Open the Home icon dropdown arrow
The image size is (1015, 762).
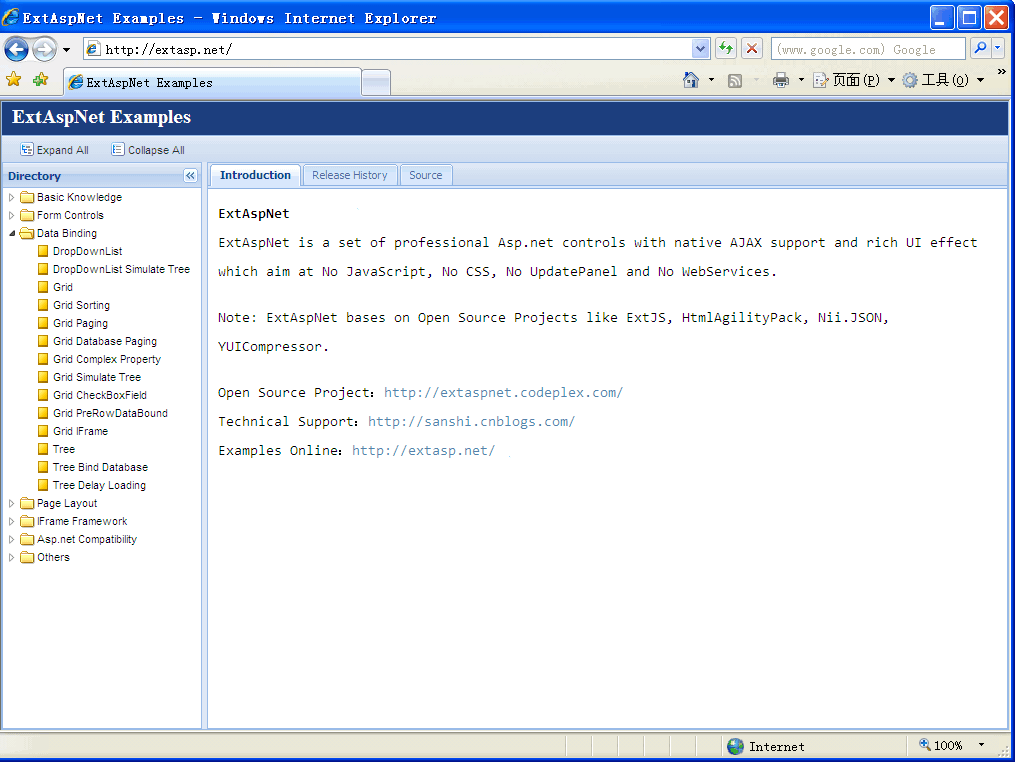click(711, 80)
